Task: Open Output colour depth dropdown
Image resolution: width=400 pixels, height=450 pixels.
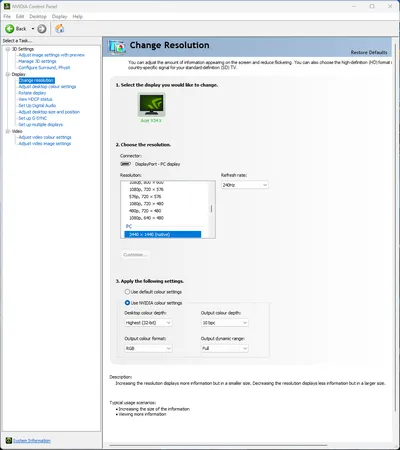Action: 225,323
